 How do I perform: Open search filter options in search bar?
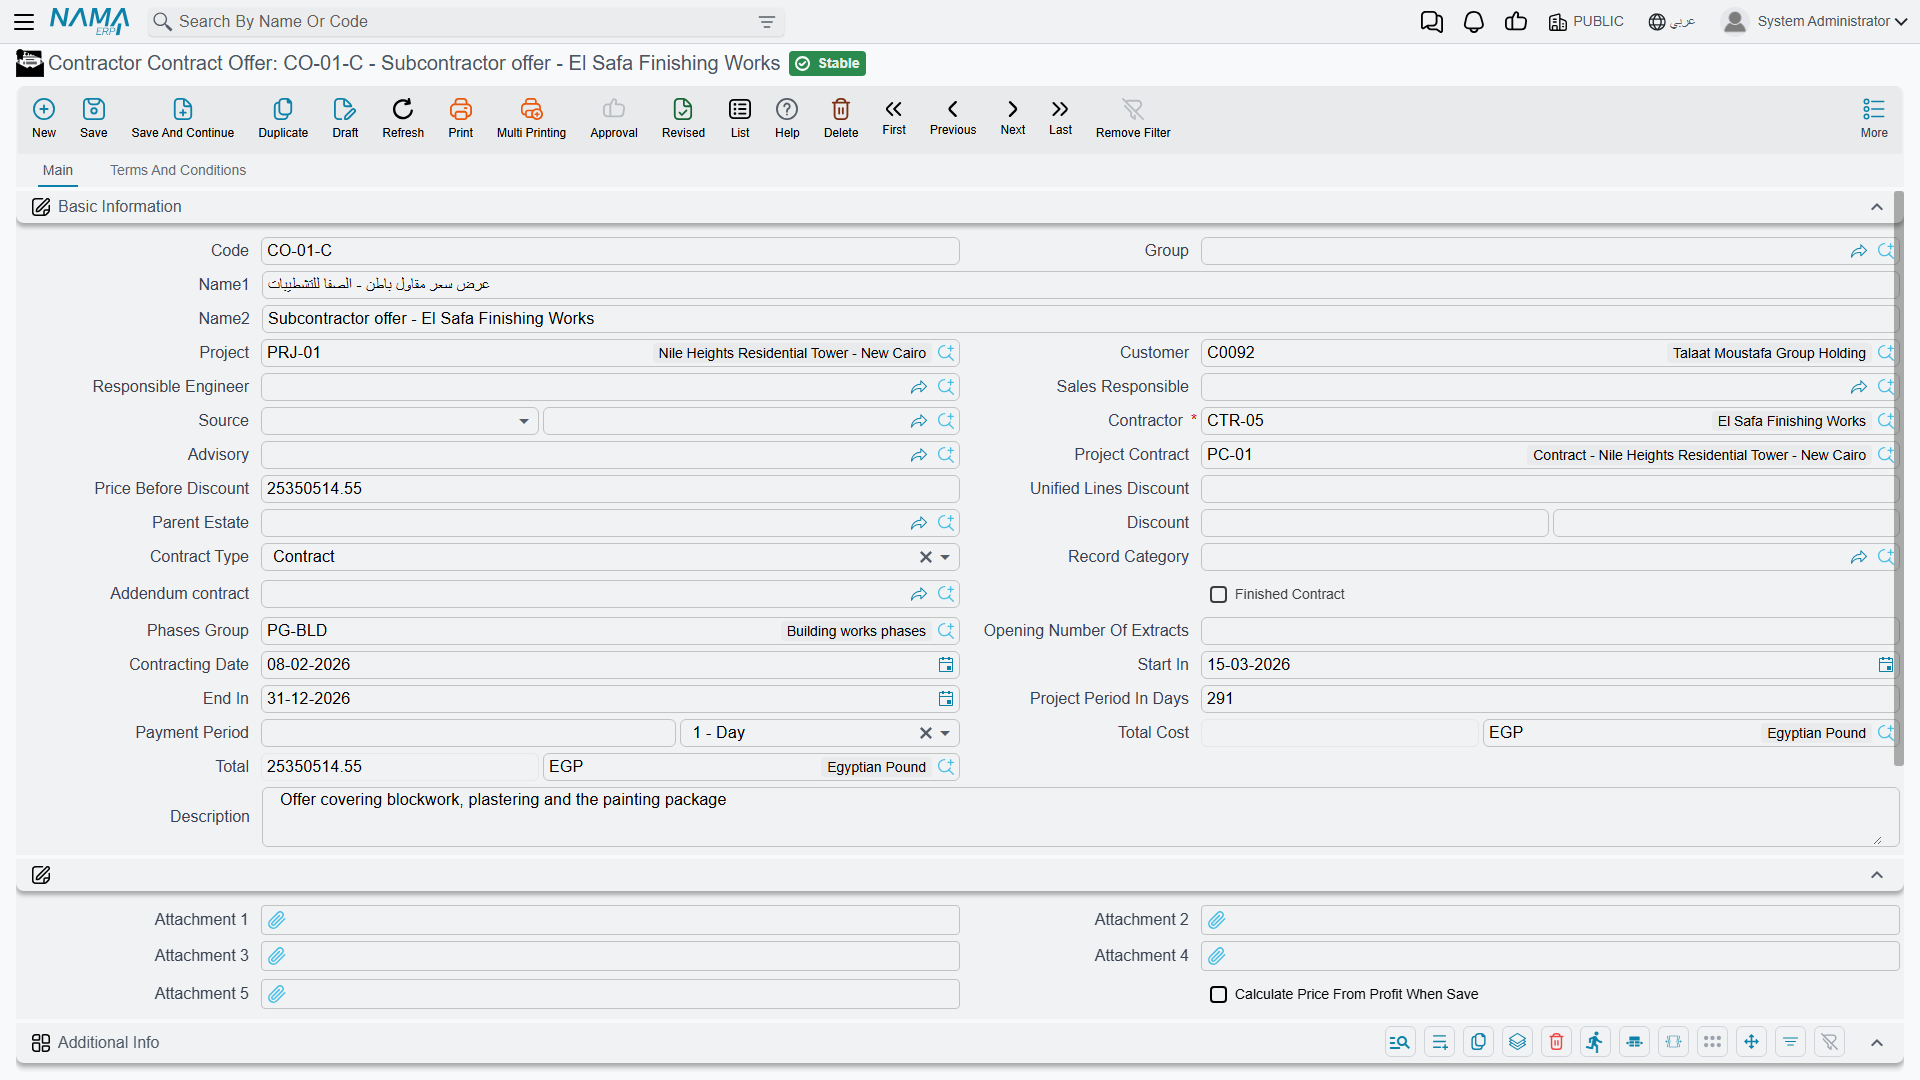(x=767, y=22)
